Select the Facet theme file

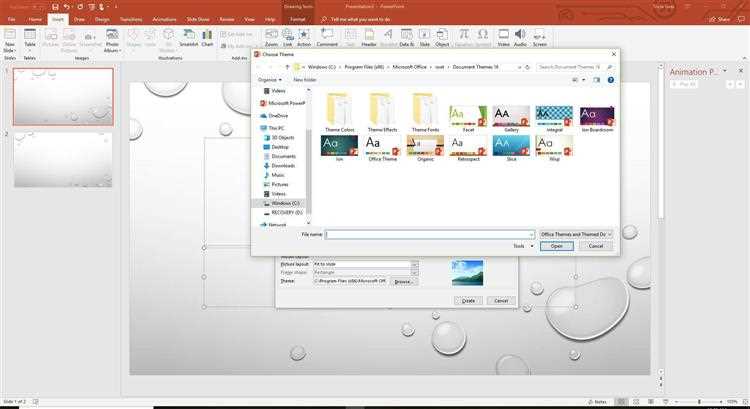[467, 118]
